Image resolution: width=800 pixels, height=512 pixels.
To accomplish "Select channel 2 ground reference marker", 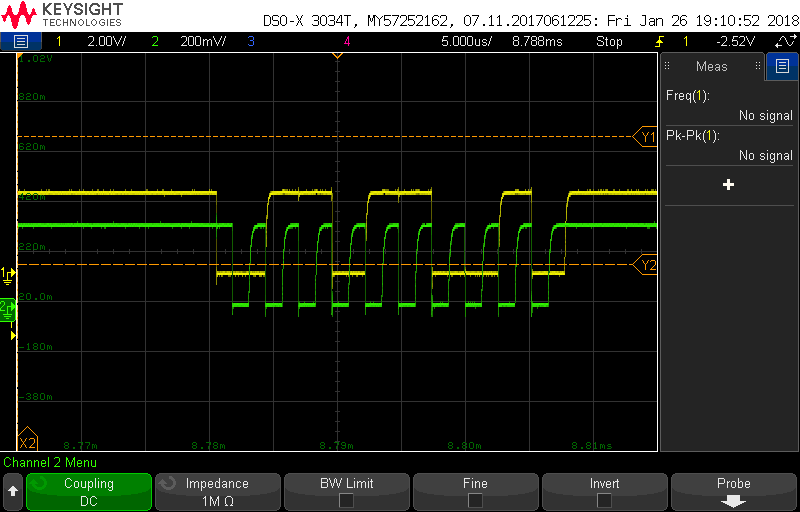I will pyautogui.click(x=8, y=310).
